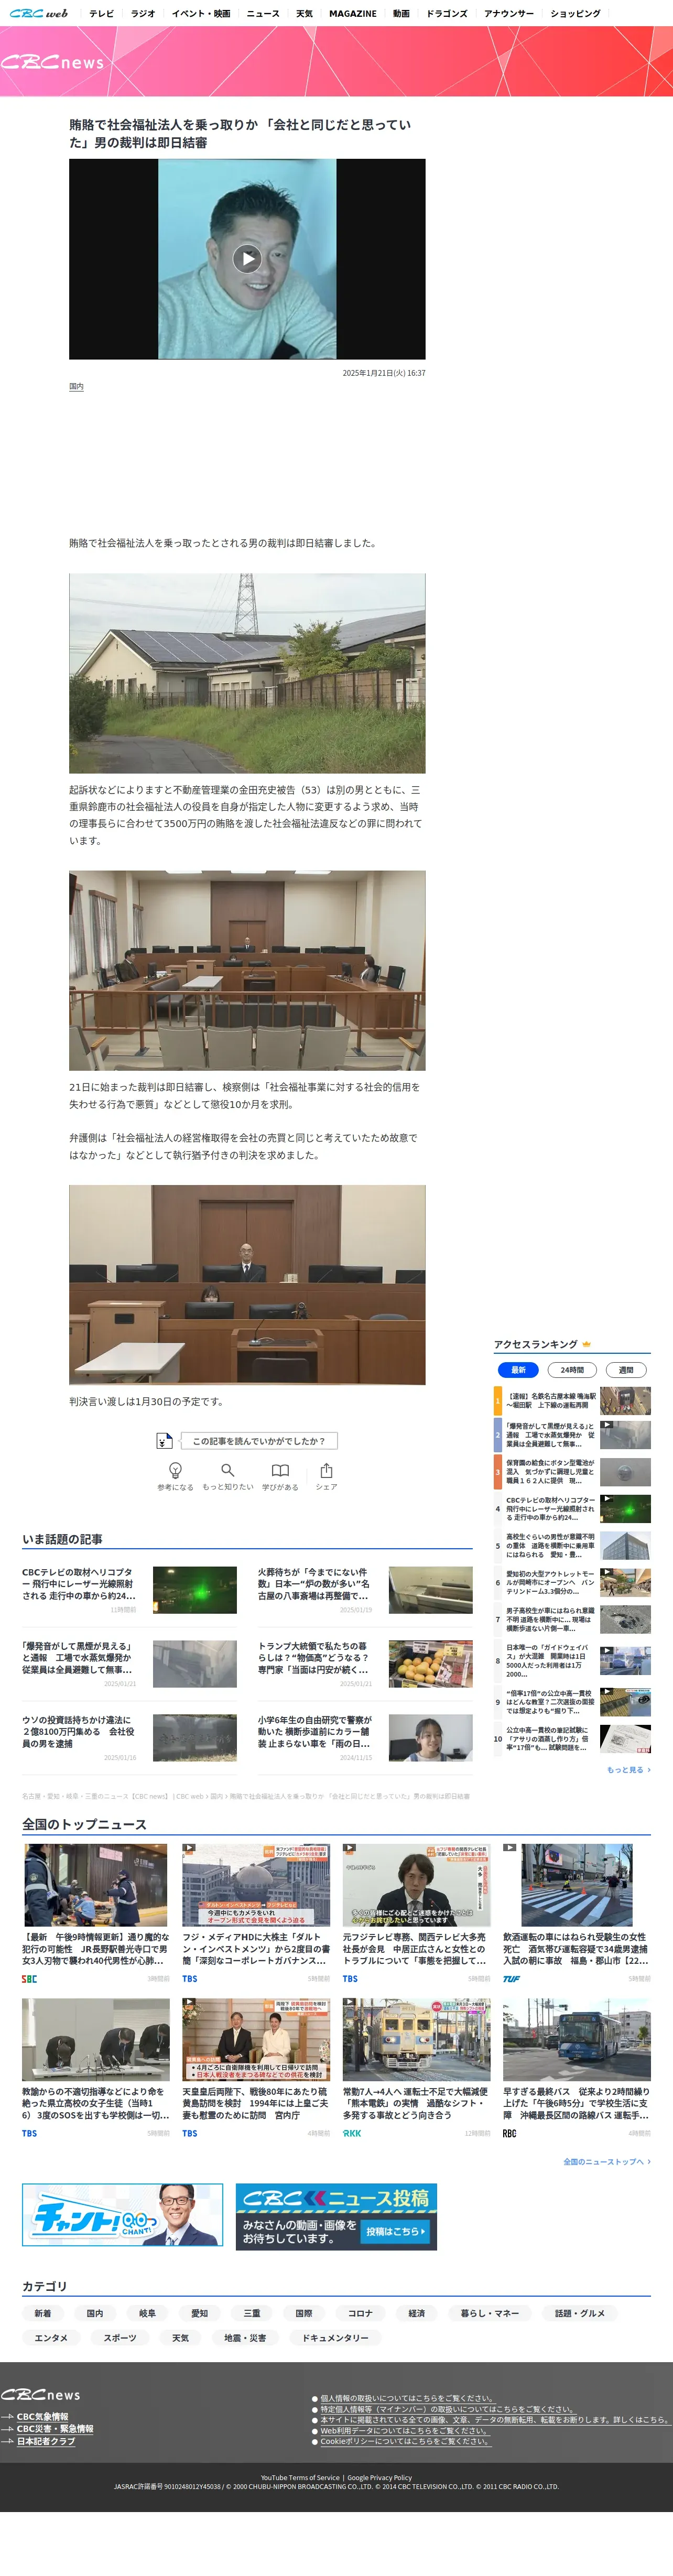
Task: Select the 経済 category chip
Action: coord(416,2313)
